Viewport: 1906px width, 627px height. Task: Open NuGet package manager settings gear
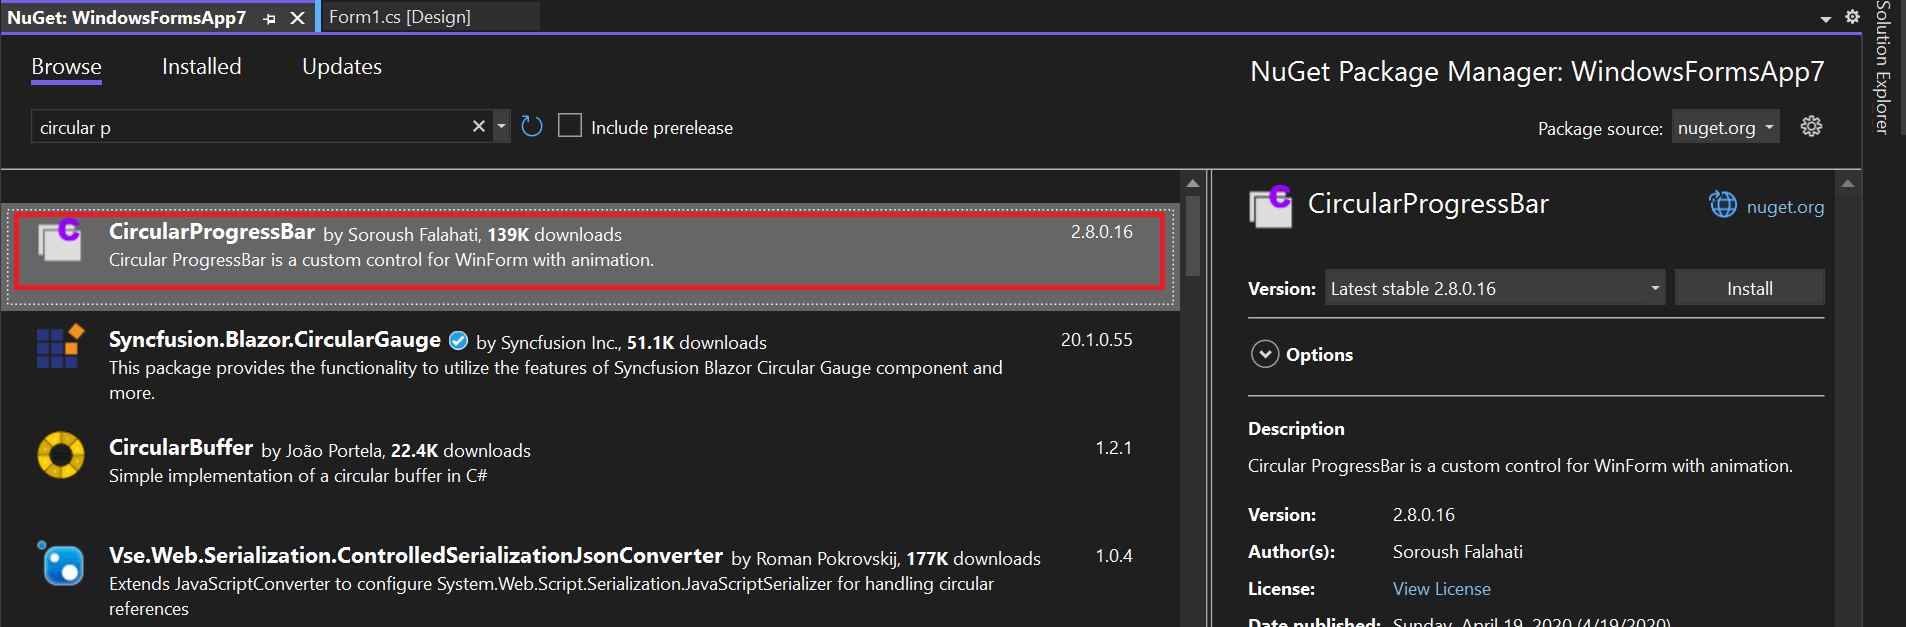(x=1811, y=126)
